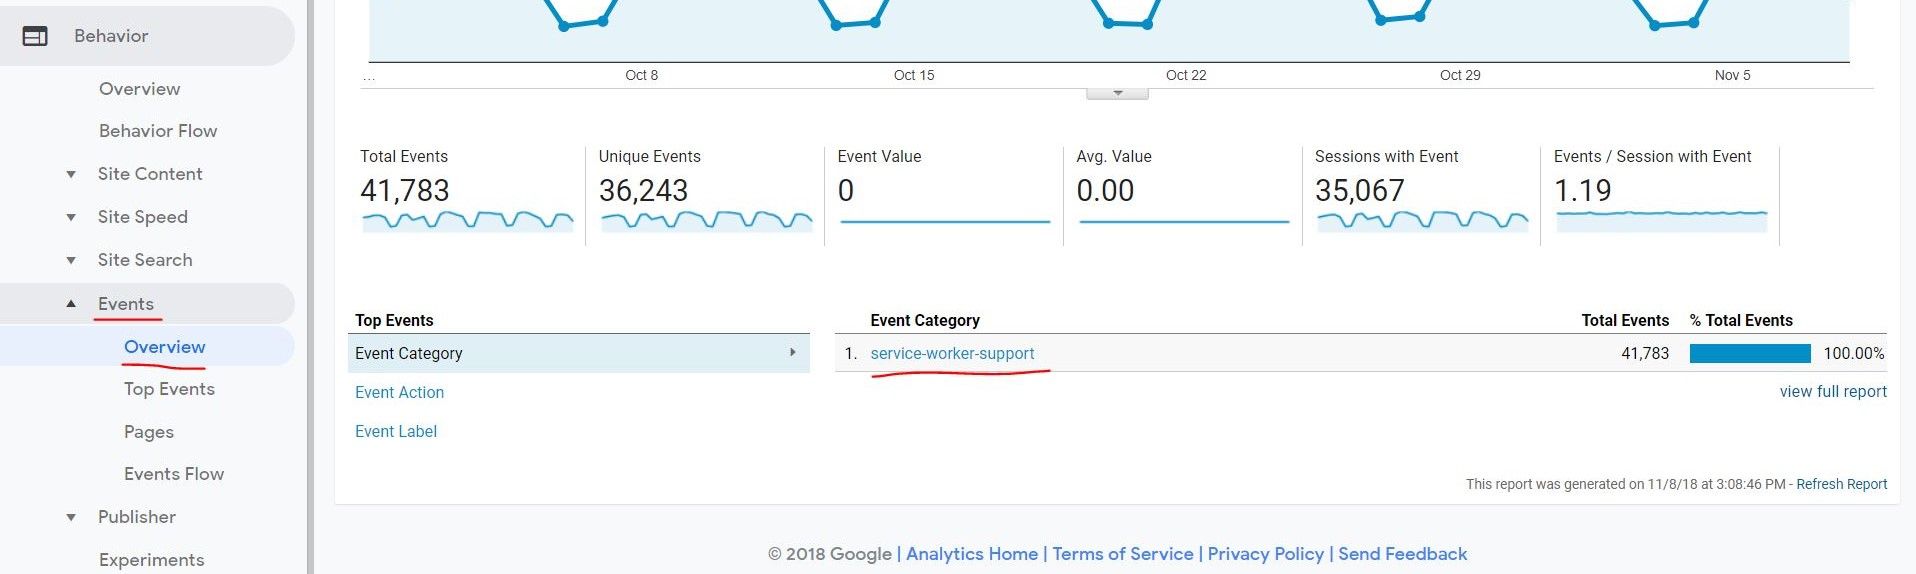Open service-worker-support event category
The height and width of the screenshot is (574, 1916).
click(x=952, y=353)
